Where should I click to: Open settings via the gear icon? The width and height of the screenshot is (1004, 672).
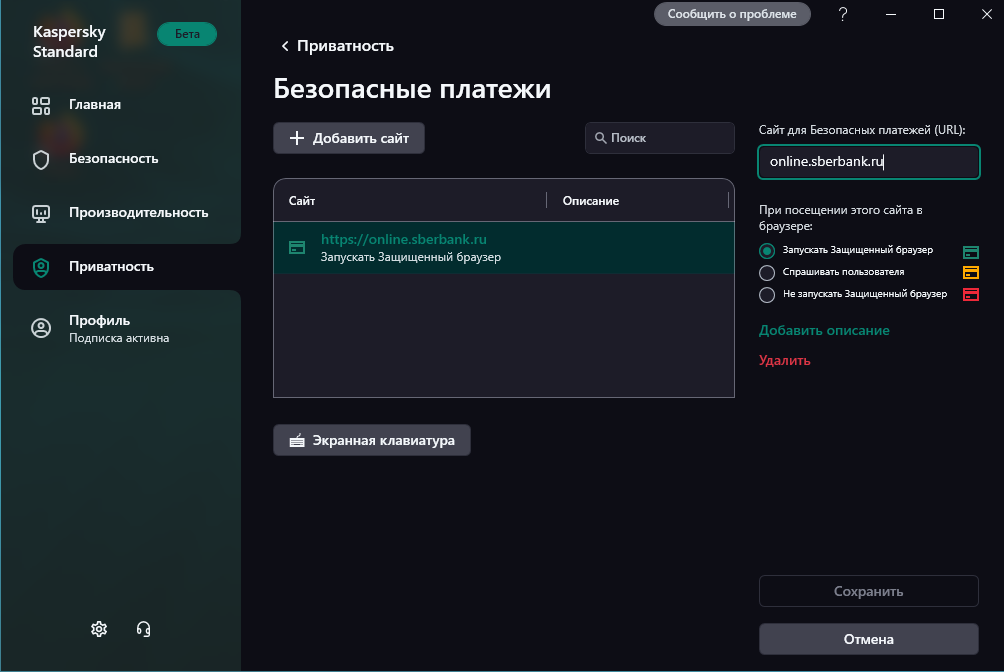tap(99, 629)
